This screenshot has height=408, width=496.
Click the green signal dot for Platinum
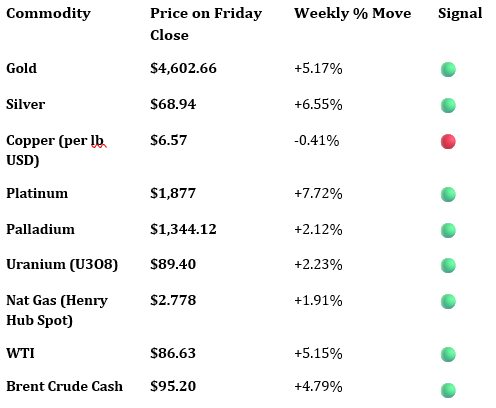[x=448, y=194]
